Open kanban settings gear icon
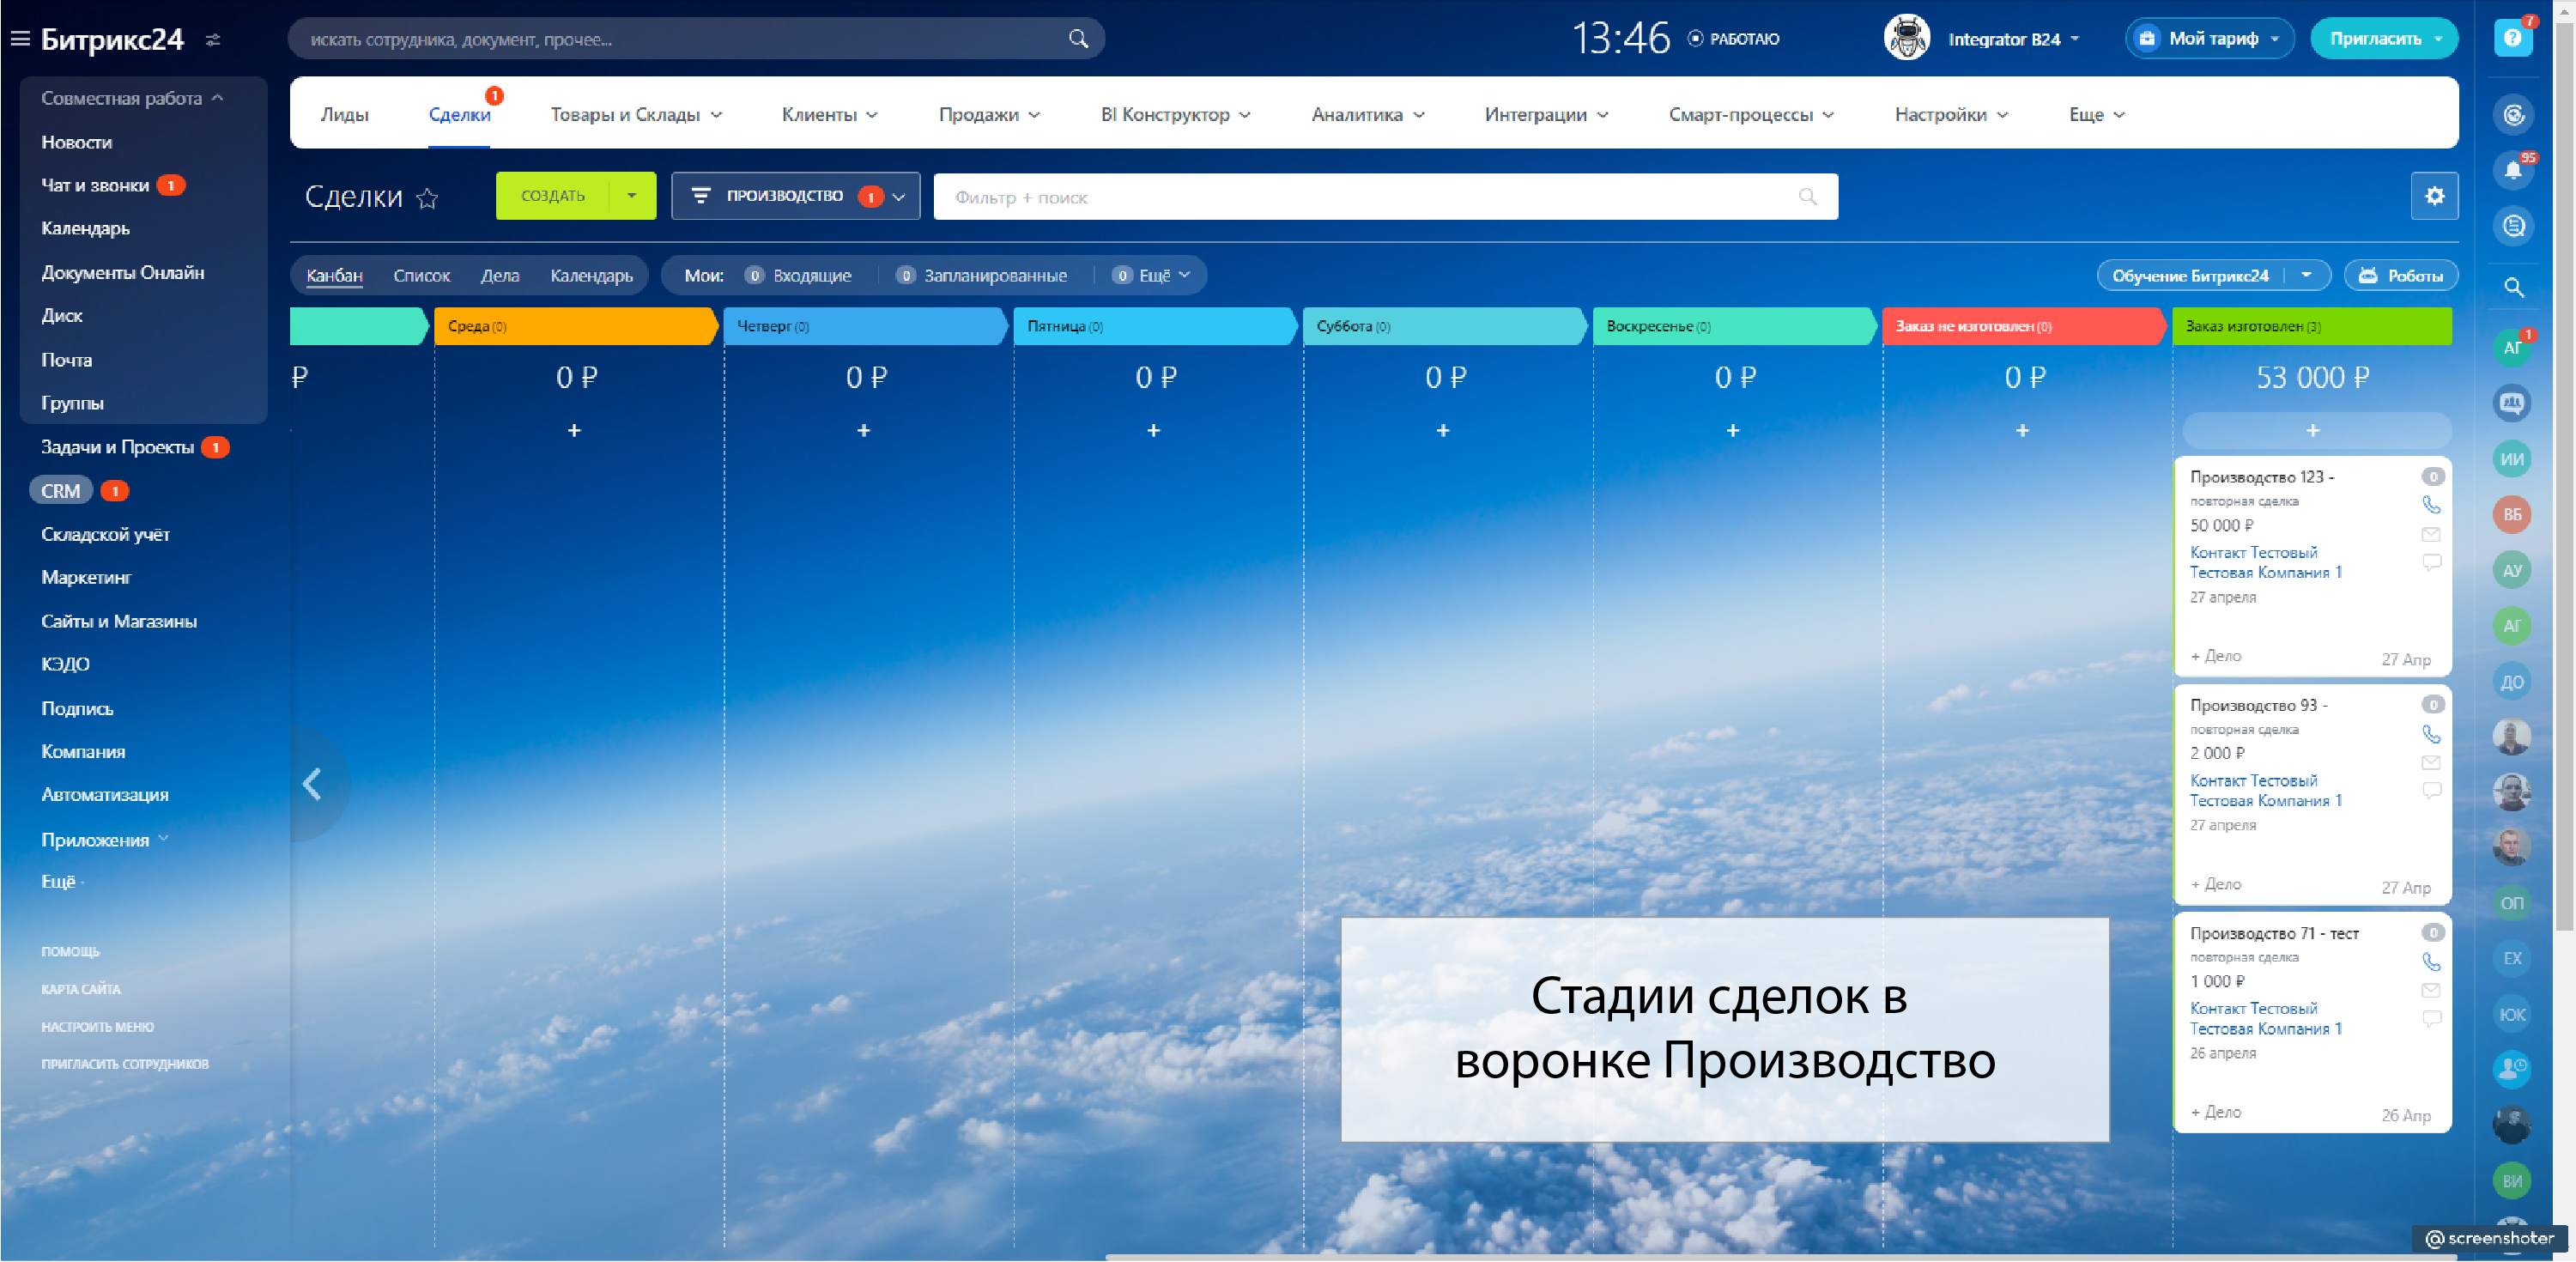Image resolution: width=2576 pixels, height=1262 pixels. point(2434,196)
